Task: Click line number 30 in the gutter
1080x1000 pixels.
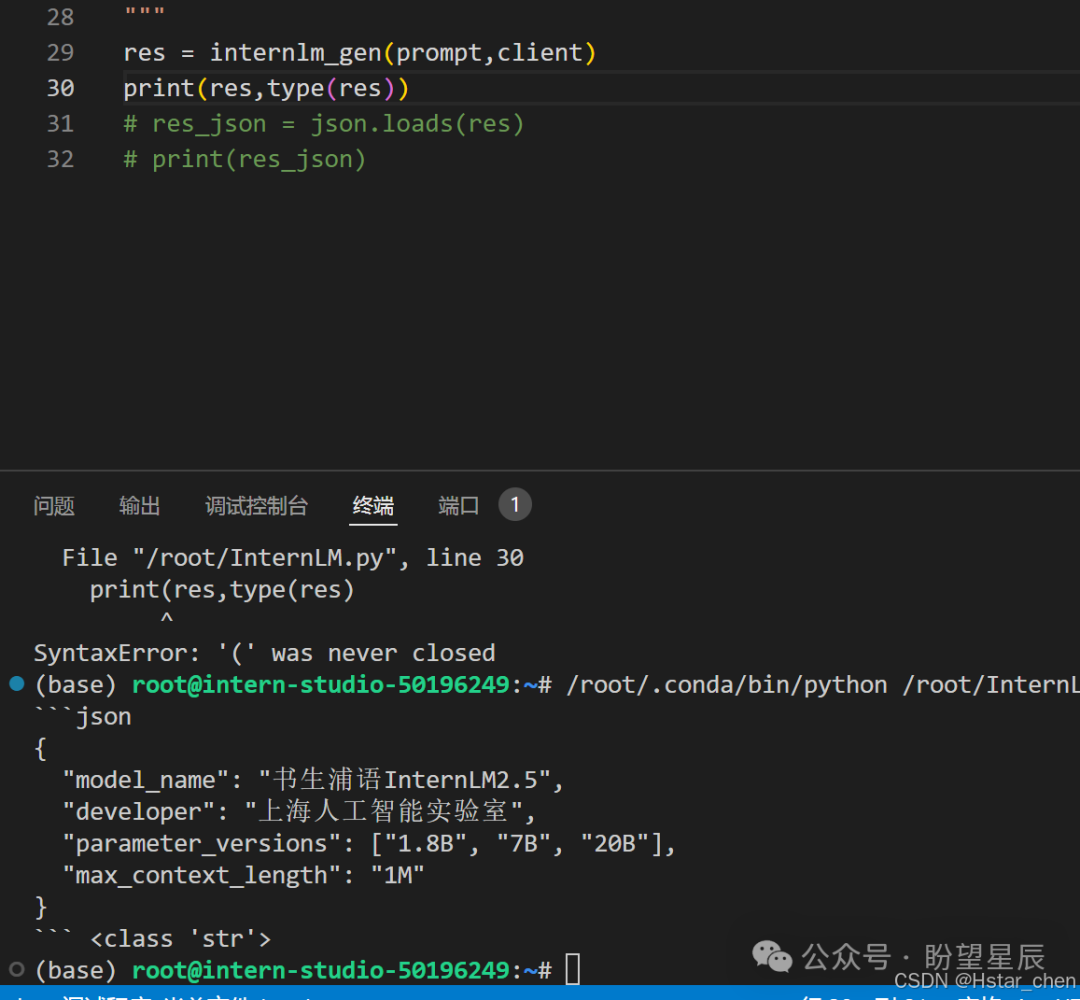Action: pos(60,88)
